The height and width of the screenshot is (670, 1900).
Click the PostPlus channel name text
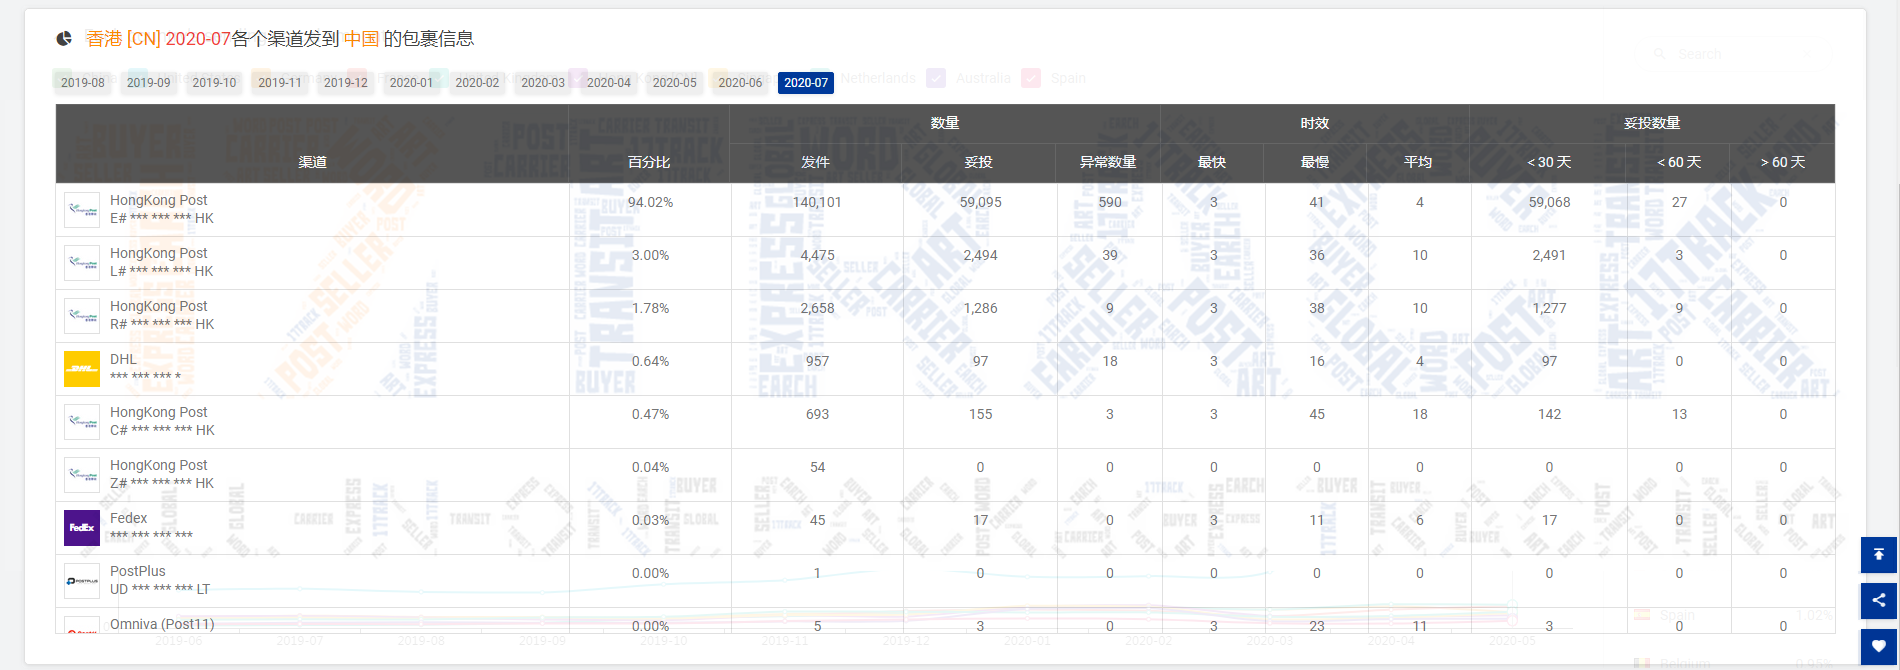tap(138, 571)
